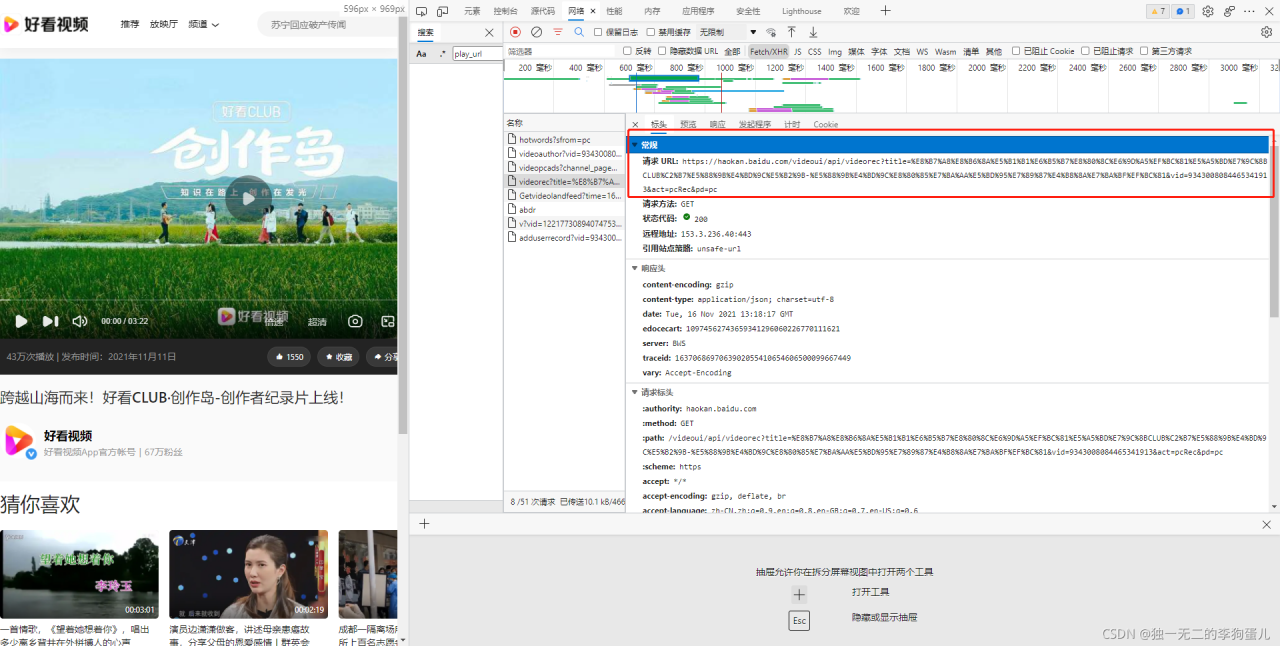
Task: Enable the Disable cache checkbox
Action: 649,32
